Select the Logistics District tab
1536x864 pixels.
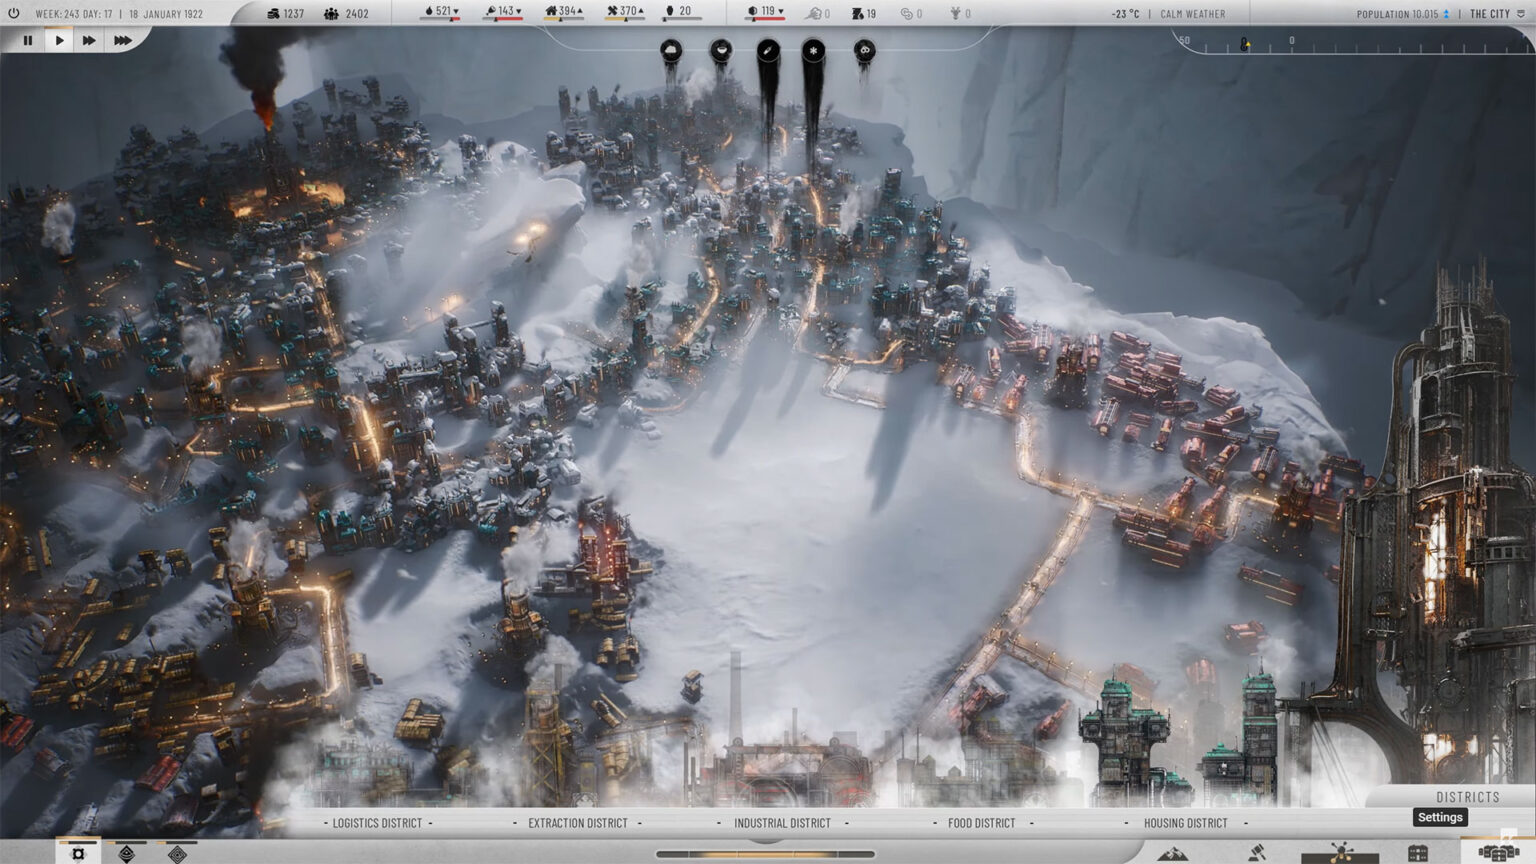click(377, 823)
